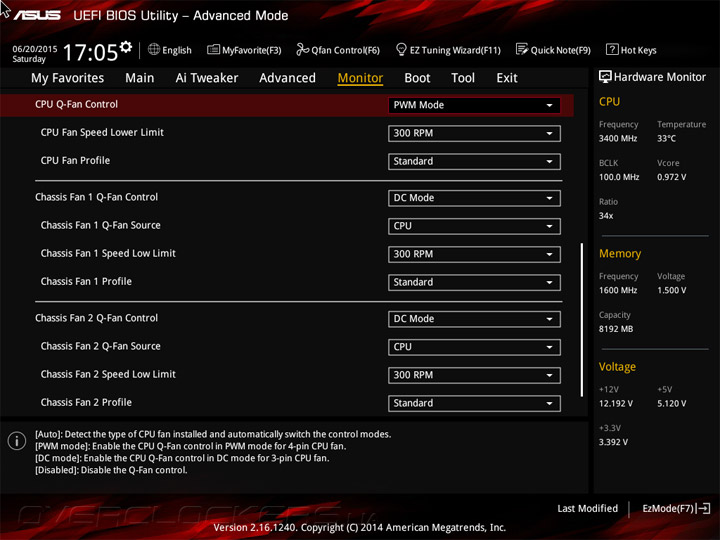Expand the Chassis Fan 1 Profile dropdown

[474, 282]
